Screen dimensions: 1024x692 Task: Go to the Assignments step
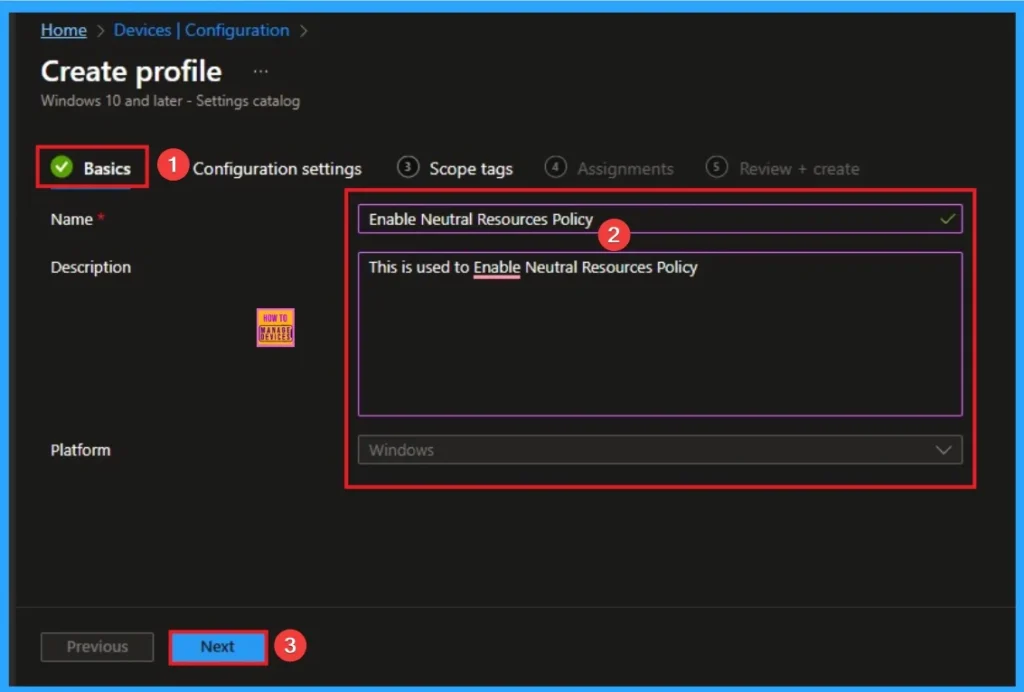[x=625, y=169]
